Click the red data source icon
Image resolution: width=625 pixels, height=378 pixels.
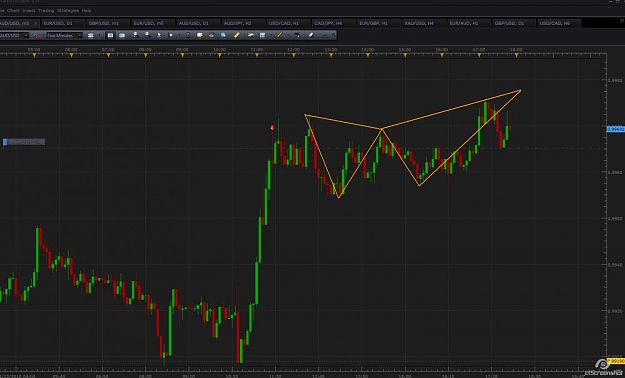click(36, 35)
